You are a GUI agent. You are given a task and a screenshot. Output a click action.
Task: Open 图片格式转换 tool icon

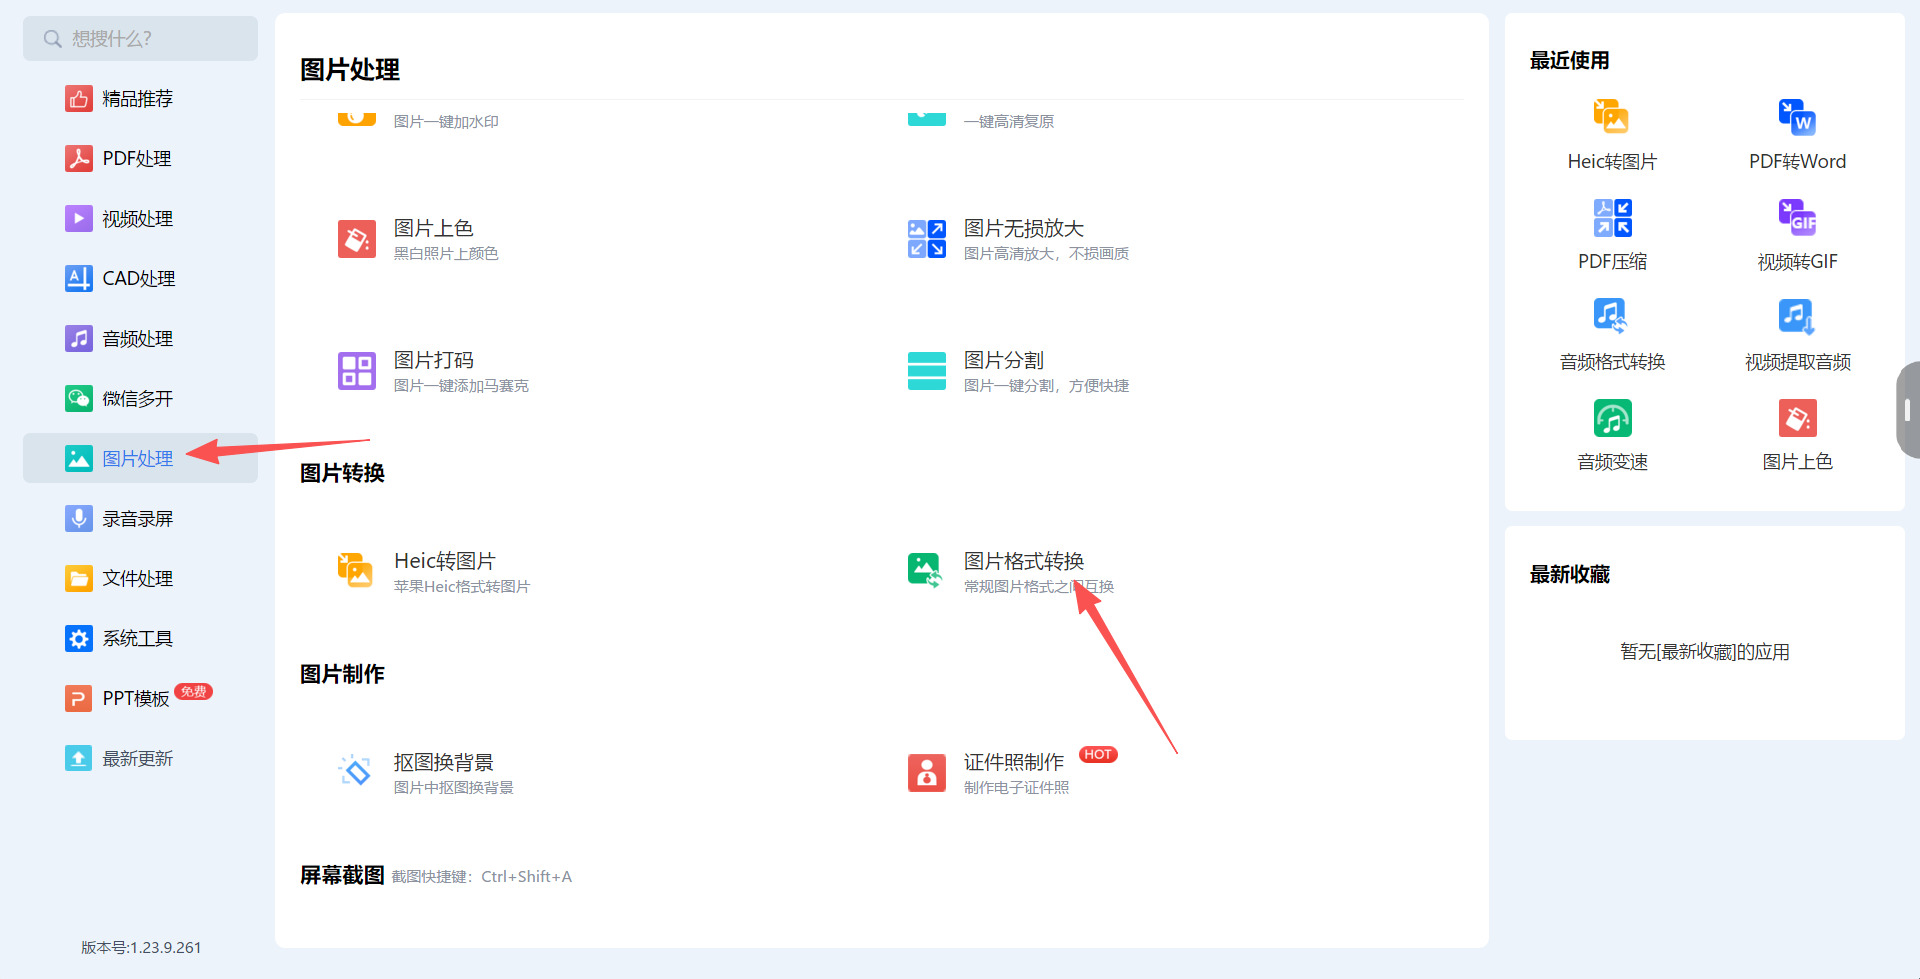tap(927, 571)
